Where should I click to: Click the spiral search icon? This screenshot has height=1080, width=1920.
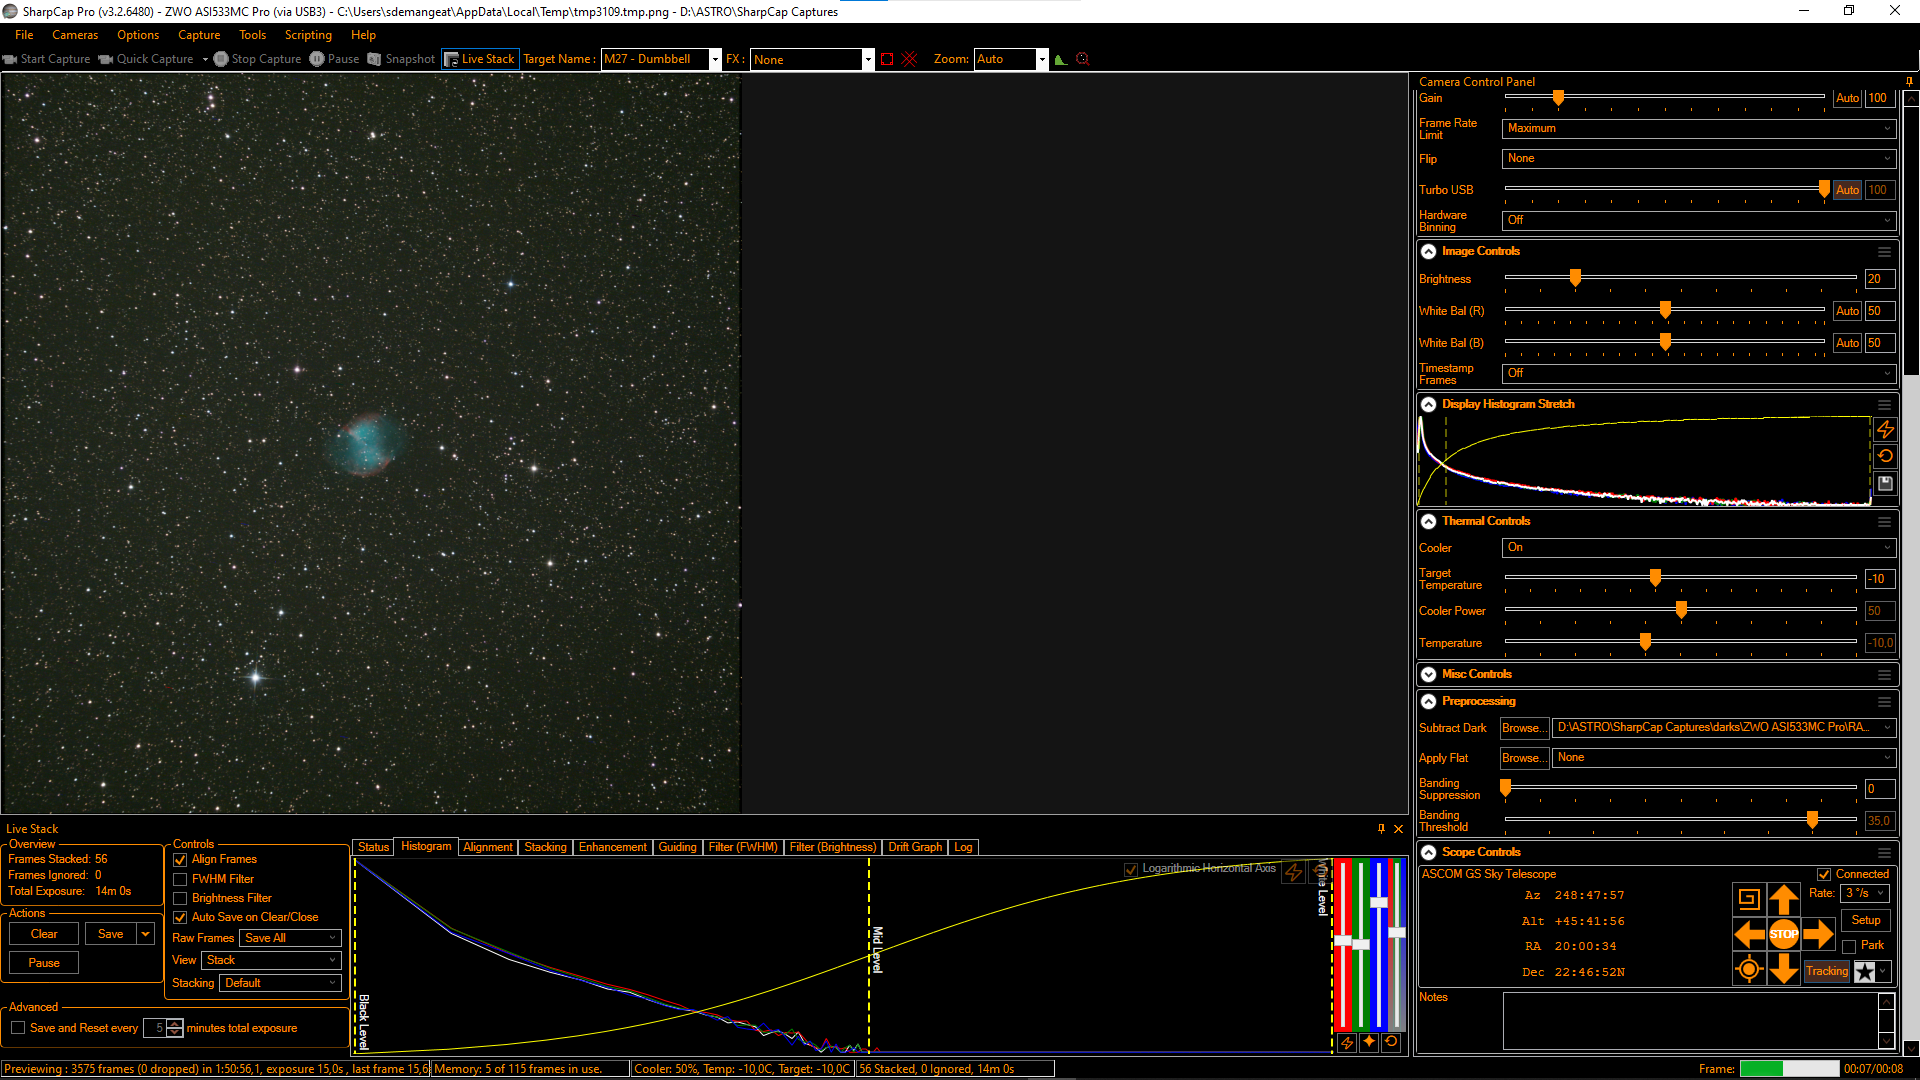pos(1748,898)
